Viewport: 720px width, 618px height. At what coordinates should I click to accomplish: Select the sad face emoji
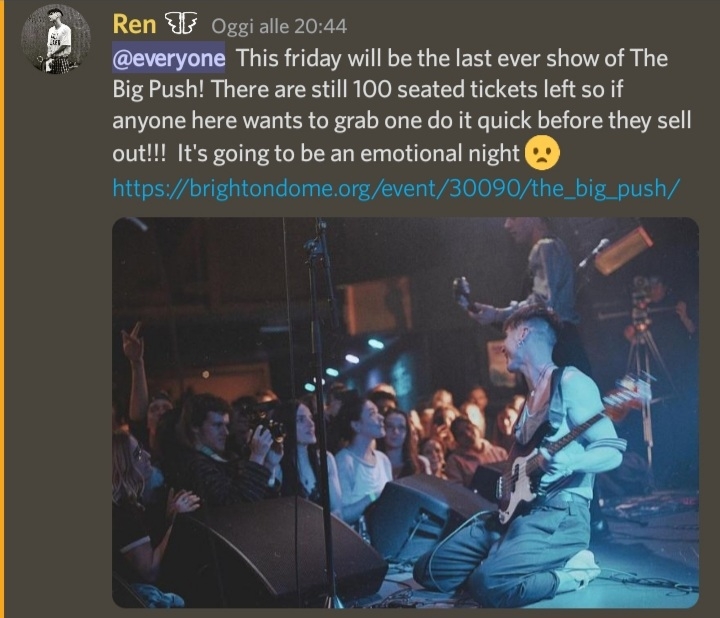(x=542, y=152)
